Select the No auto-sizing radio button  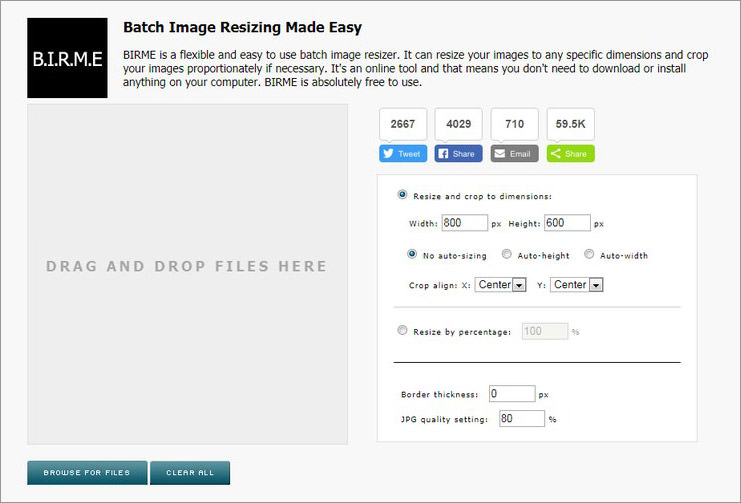point(412,254)
